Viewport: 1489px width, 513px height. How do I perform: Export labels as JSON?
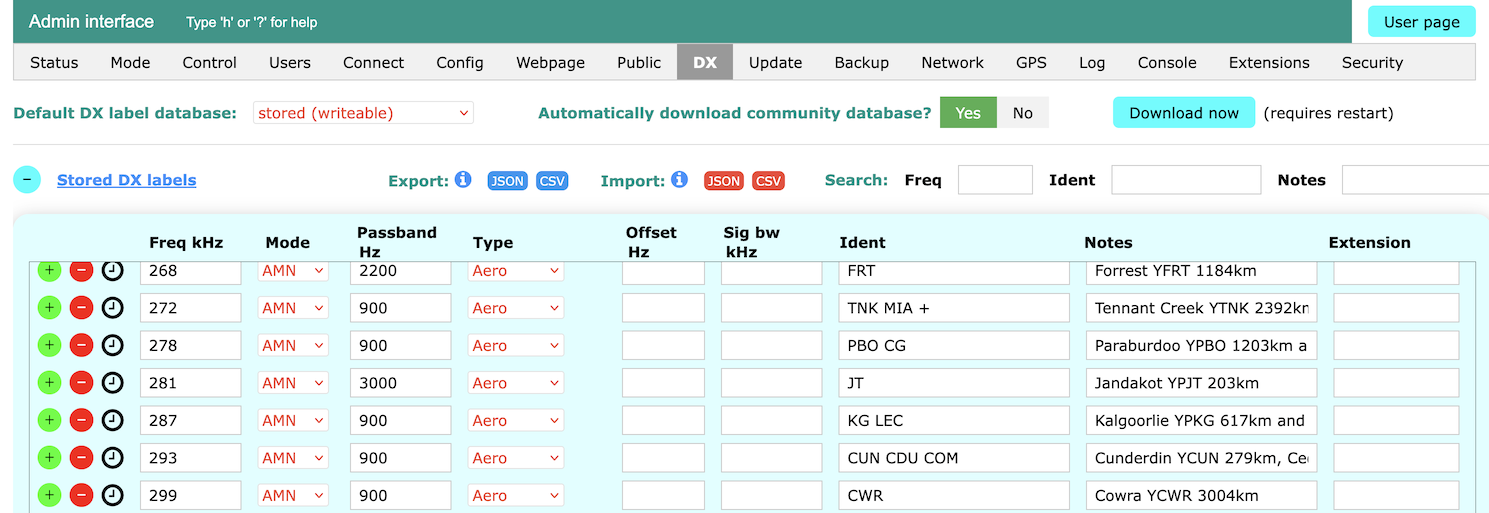(507, 181)
